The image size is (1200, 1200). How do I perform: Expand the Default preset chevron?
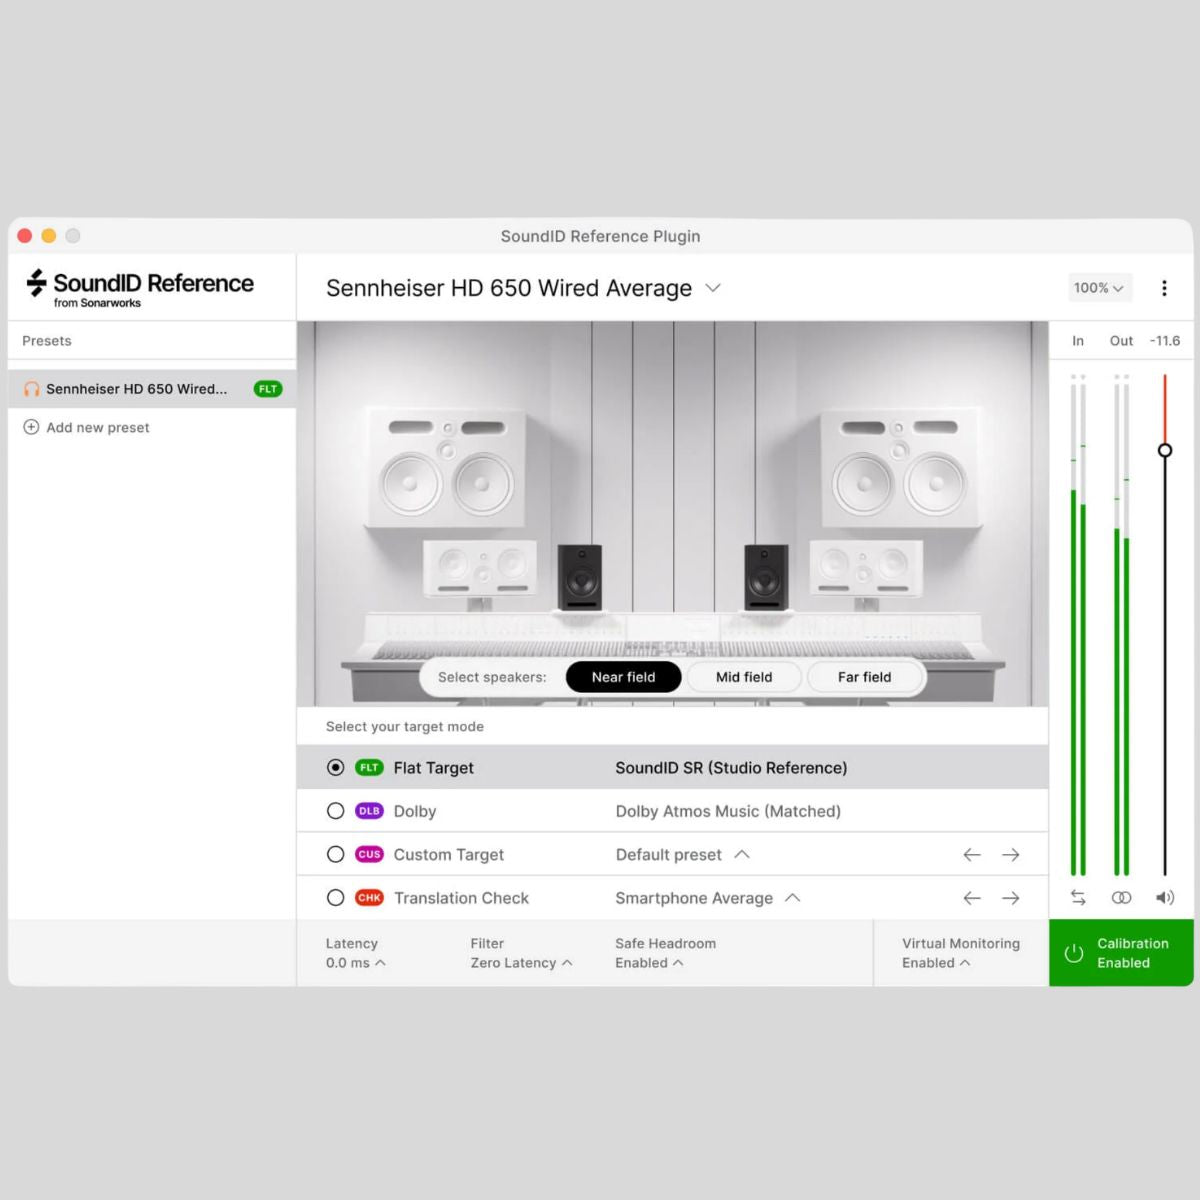click(x=742, y=855)
